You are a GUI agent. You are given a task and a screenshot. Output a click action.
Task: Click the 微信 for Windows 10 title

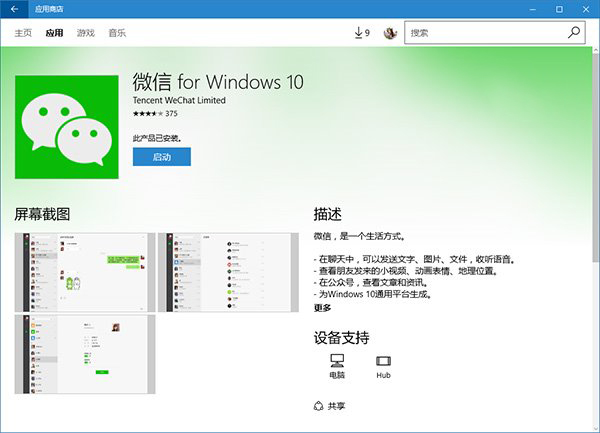point(218,82)
